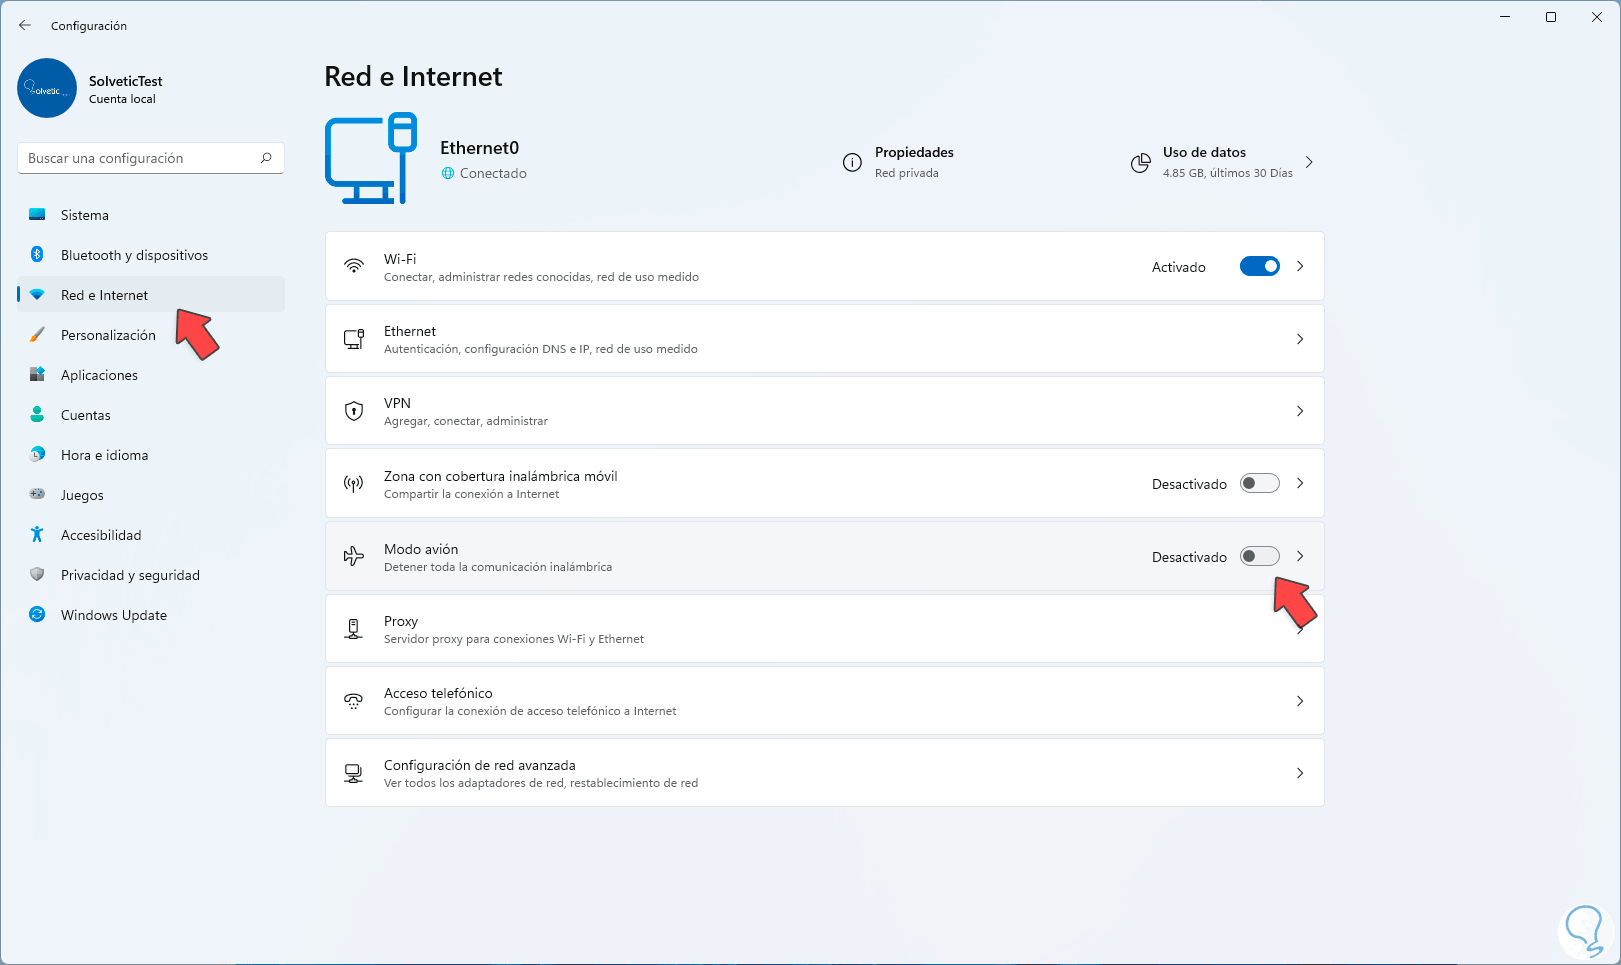Expand Configuración de red avanzada chevron
Viewport: 1621px width, 965px height.
pyautogui.click(x=1300, y=773)
